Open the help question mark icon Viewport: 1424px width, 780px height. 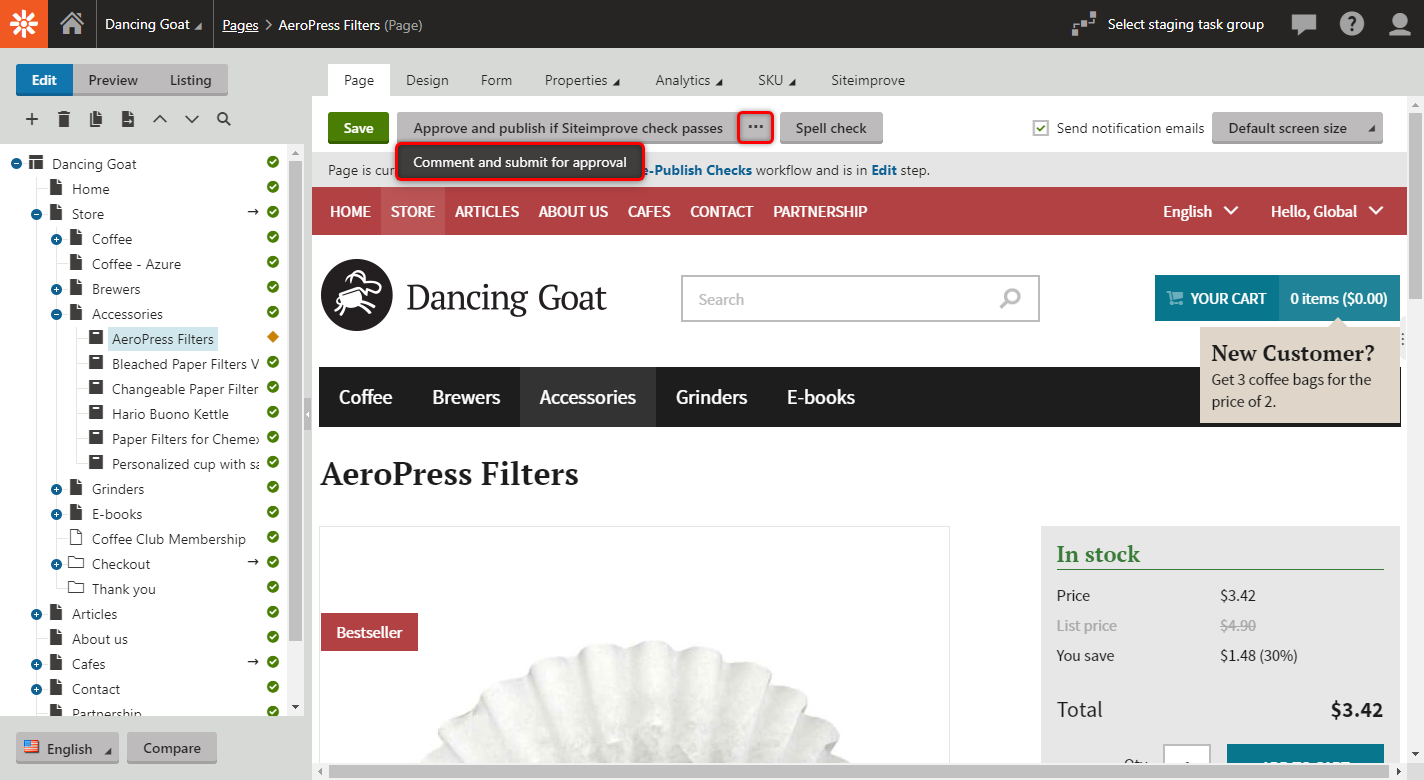click(x=1352, y=24)
